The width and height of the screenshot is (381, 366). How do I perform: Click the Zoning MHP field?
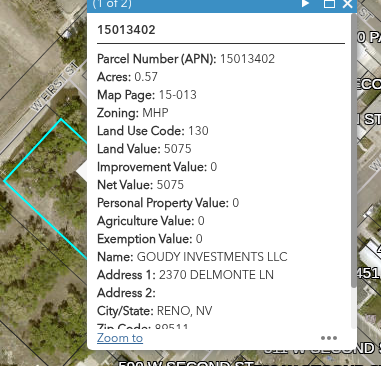tap(133, 113)
